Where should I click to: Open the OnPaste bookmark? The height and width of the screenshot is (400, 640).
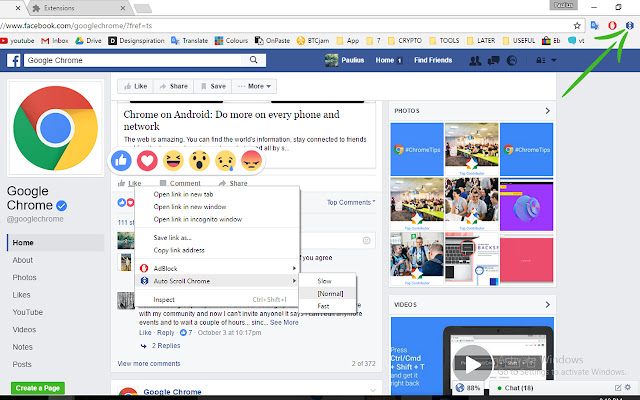click(272, 40)
